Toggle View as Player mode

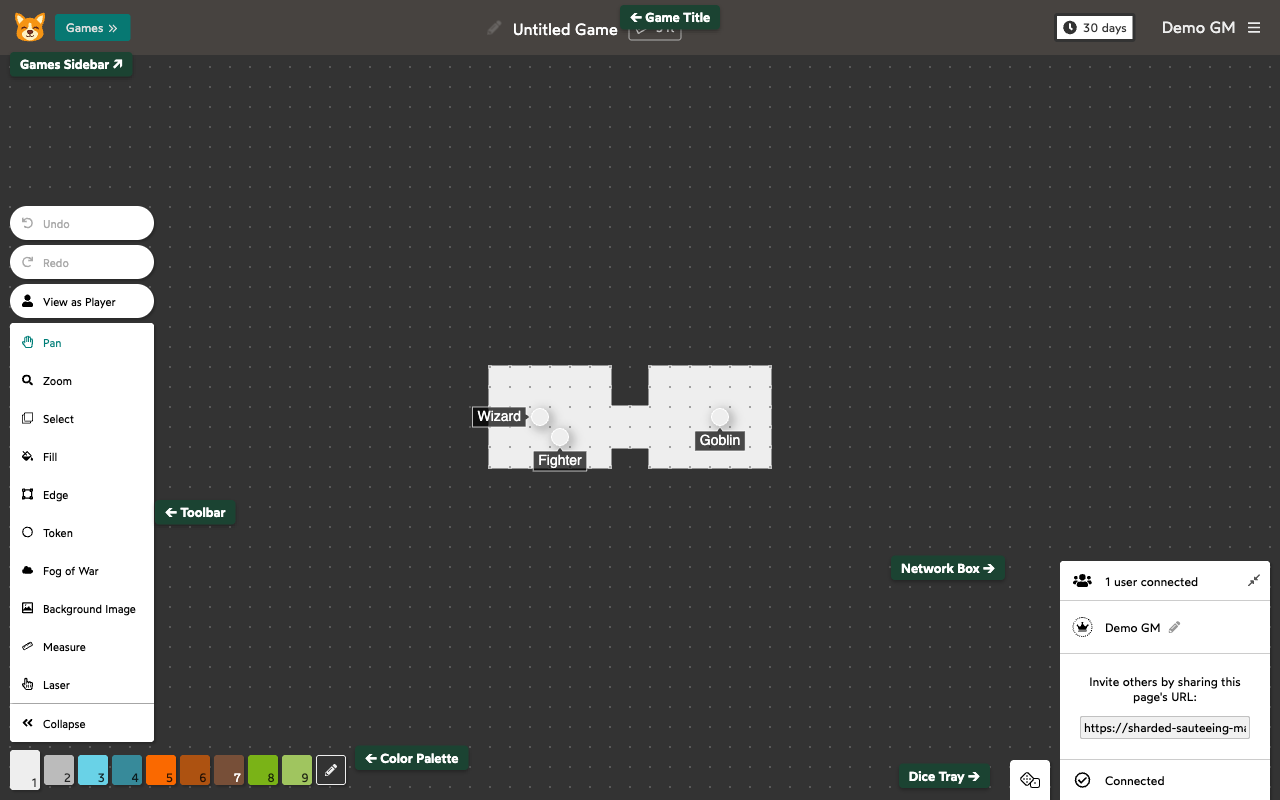(x=81, y=302)
